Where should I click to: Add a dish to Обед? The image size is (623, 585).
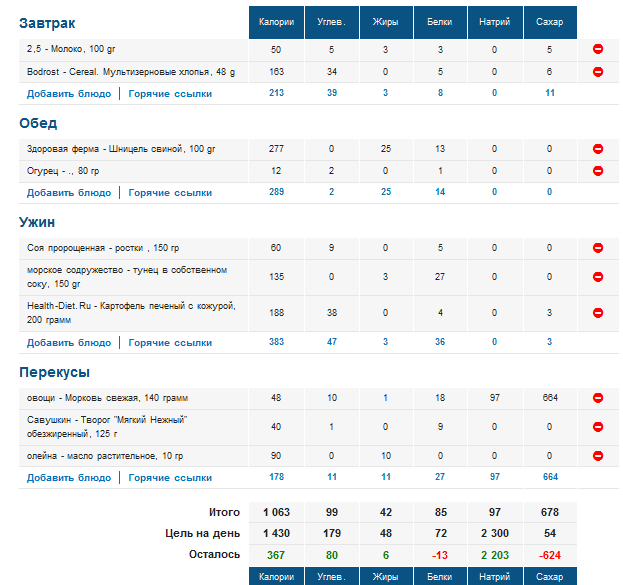click(69, 193)
